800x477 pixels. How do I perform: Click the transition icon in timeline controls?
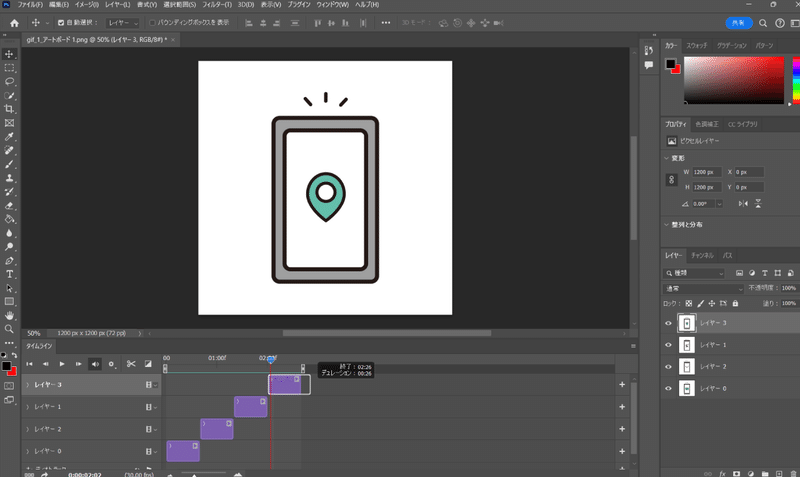(x=148, y=364)
